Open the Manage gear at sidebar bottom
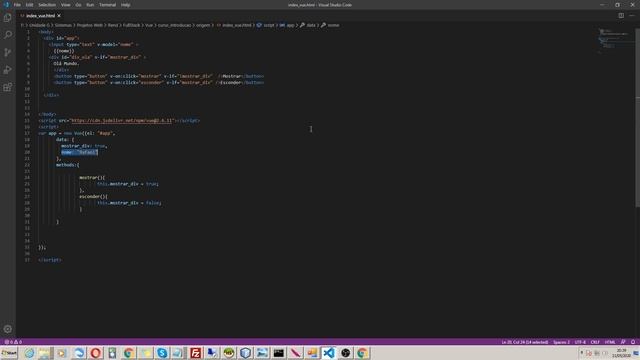640x360 pixels. (8, 329)
